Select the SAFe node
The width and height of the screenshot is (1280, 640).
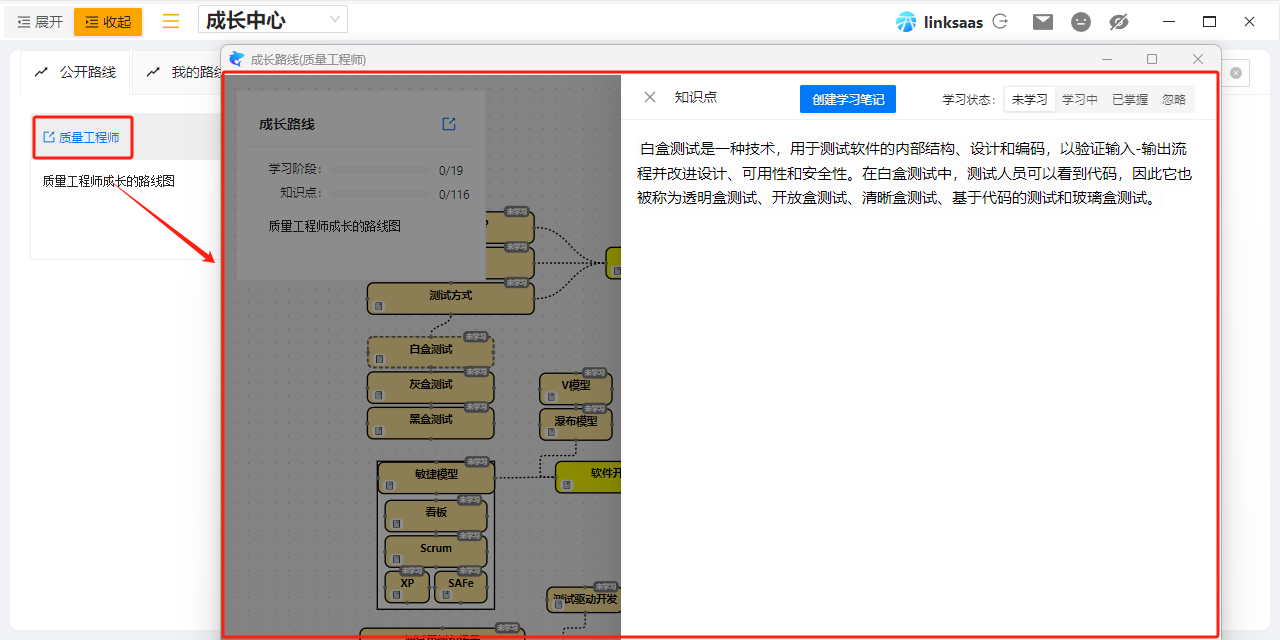pyautogui.click(x=461, y=587)
